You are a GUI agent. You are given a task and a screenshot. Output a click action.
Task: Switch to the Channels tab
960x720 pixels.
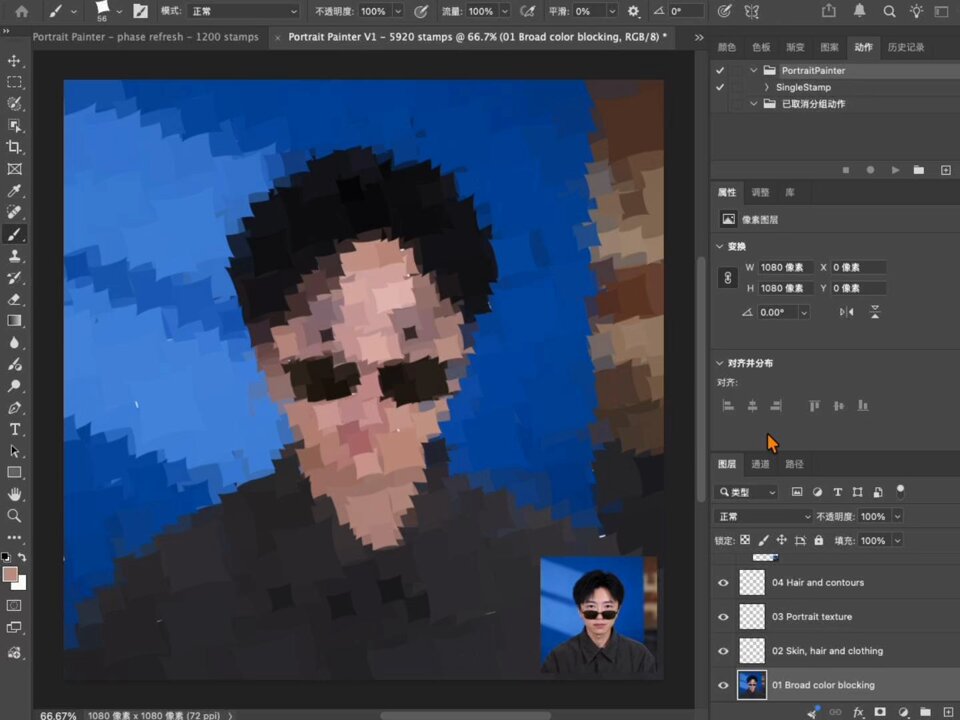click(x=760, y=464)
